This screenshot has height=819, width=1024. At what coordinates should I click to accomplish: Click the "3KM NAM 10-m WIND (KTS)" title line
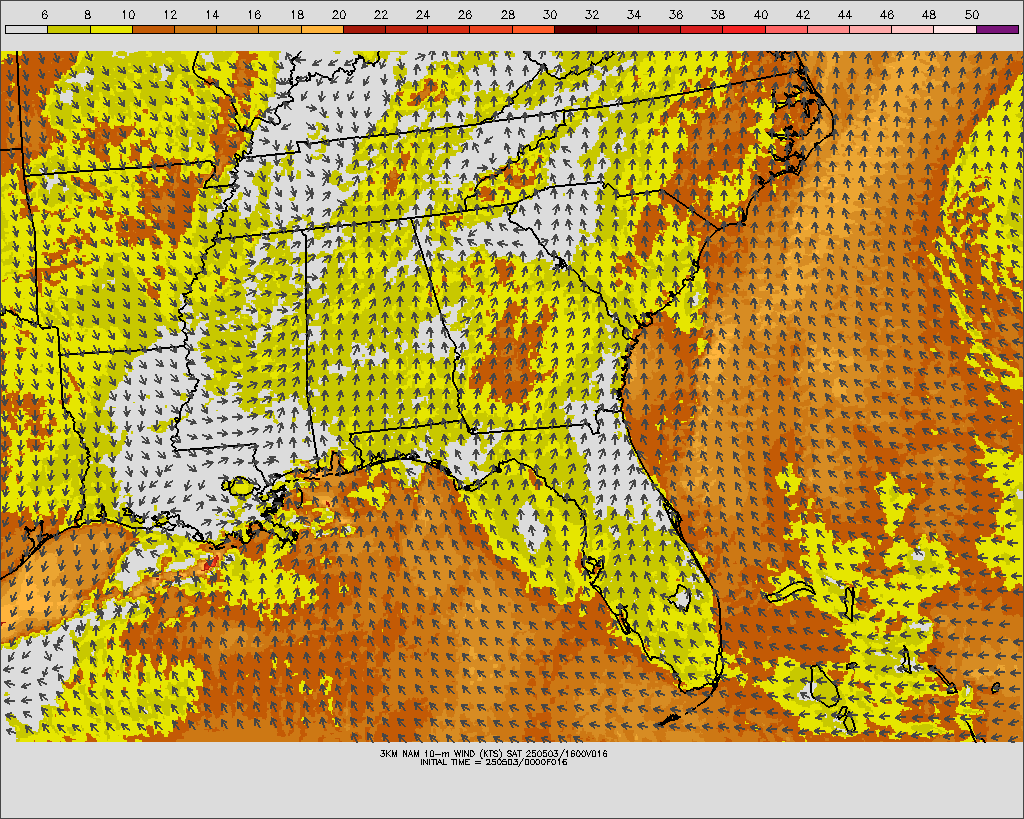tap(494, 753)
